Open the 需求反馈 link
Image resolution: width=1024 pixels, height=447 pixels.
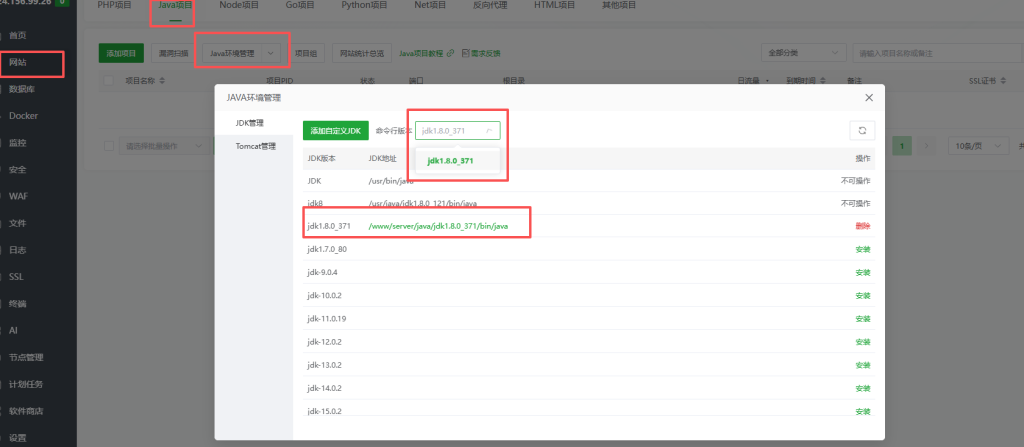[x=481, y=54]
